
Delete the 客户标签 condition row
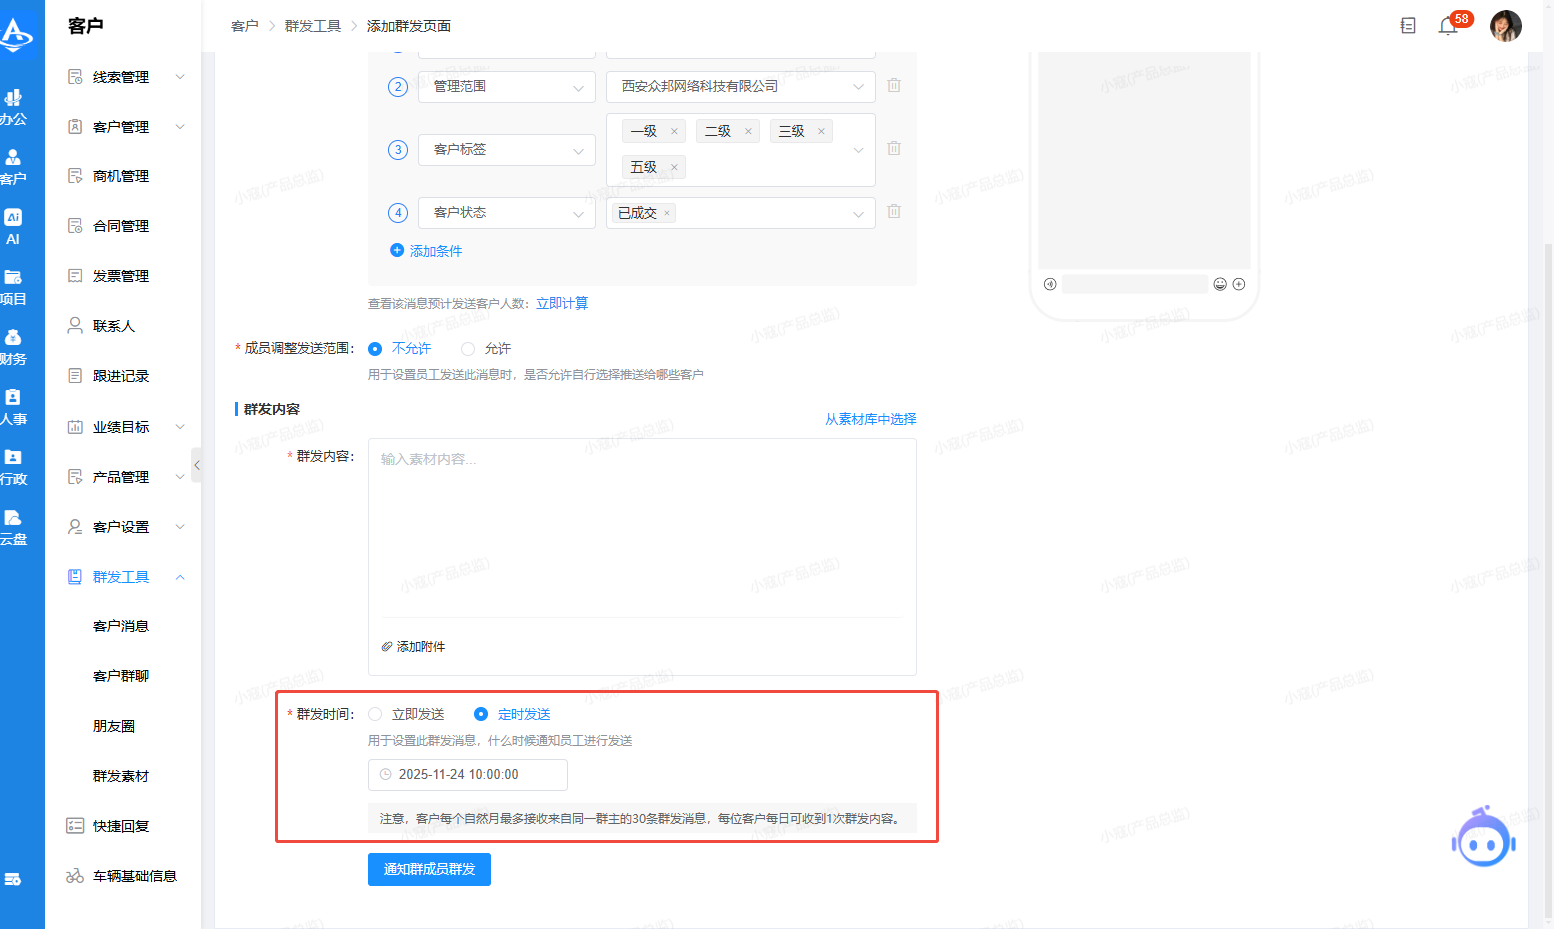point(894,149)
